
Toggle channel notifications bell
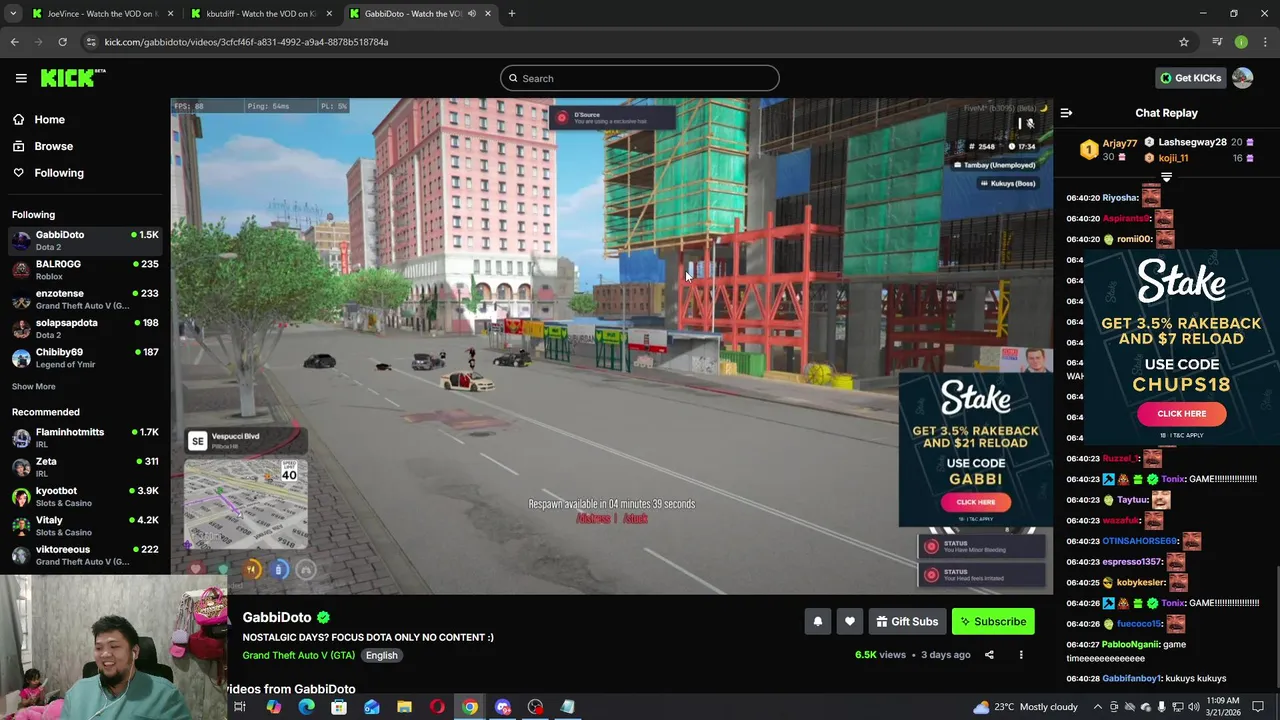click(817, 622)
